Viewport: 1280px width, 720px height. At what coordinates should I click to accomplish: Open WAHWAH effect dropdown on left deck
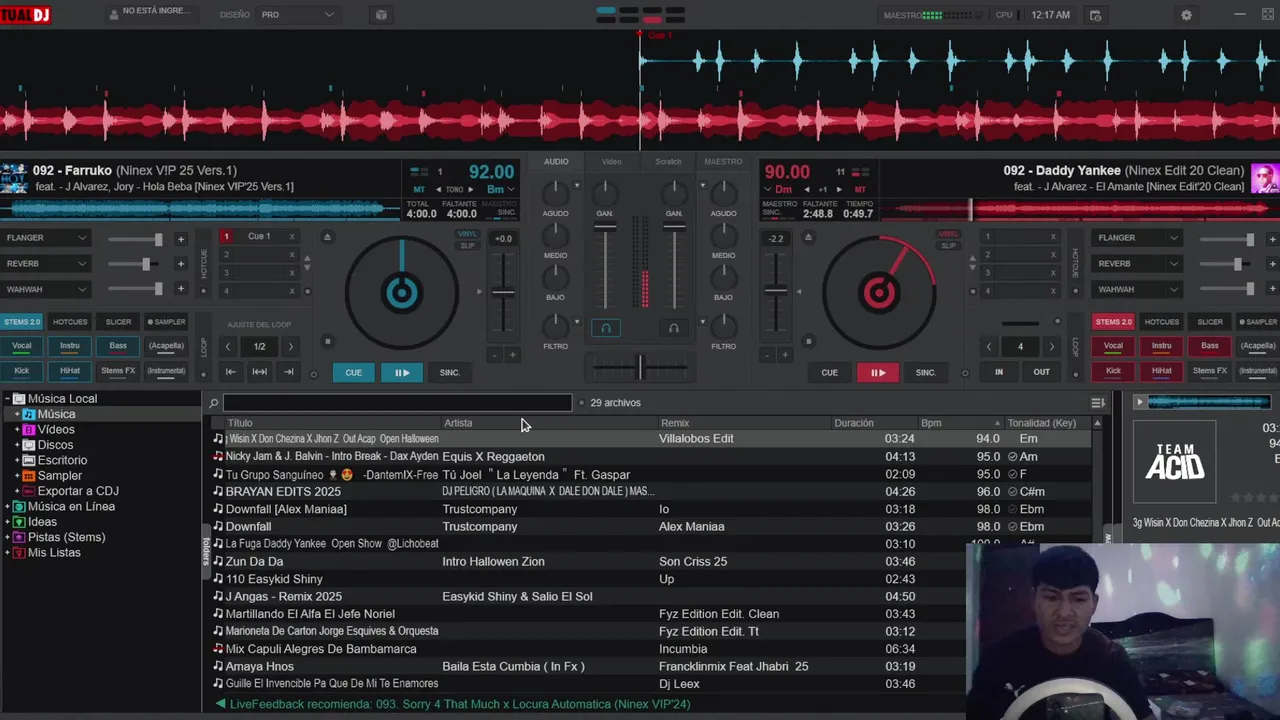point(47,290)
